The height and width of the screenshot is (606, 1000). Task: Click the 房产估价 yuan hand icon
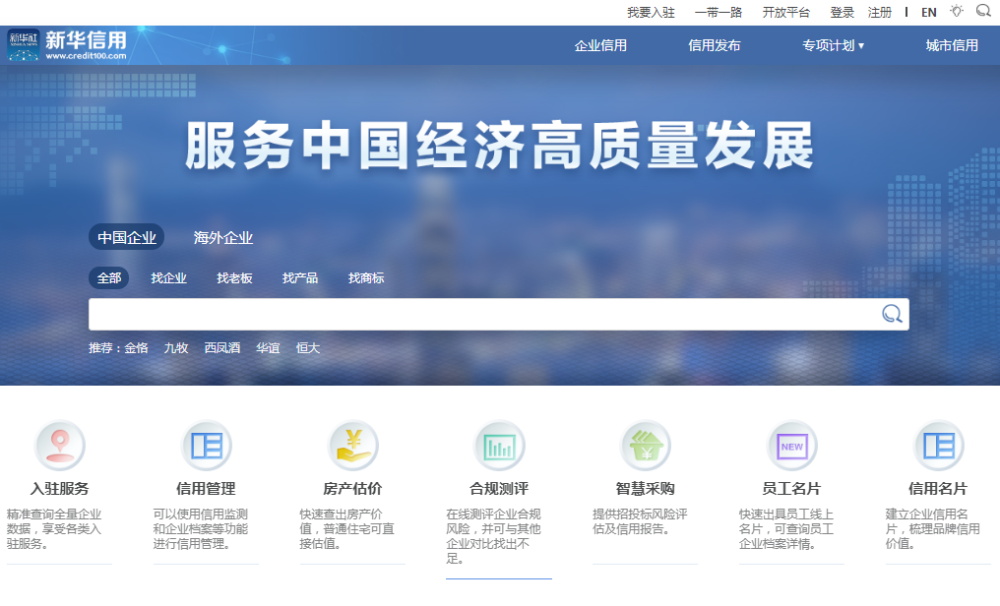coord(353,445)
